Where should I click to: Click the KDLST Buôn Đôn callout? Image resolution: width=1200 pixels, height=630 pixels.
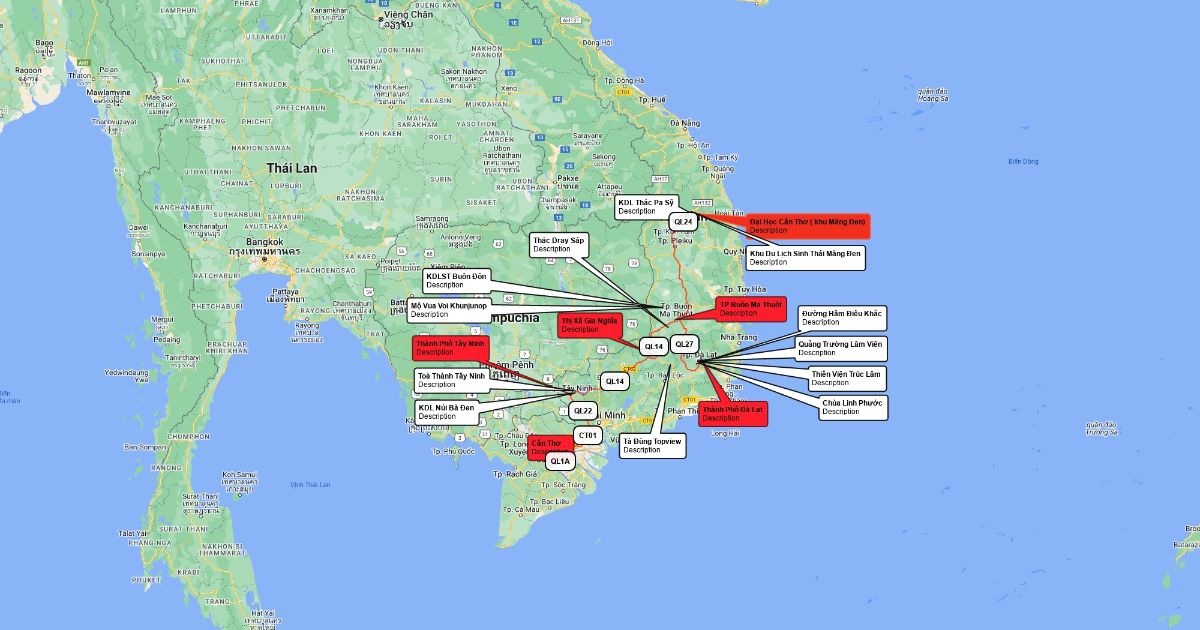pyautogui.click(x=456, y=280)
